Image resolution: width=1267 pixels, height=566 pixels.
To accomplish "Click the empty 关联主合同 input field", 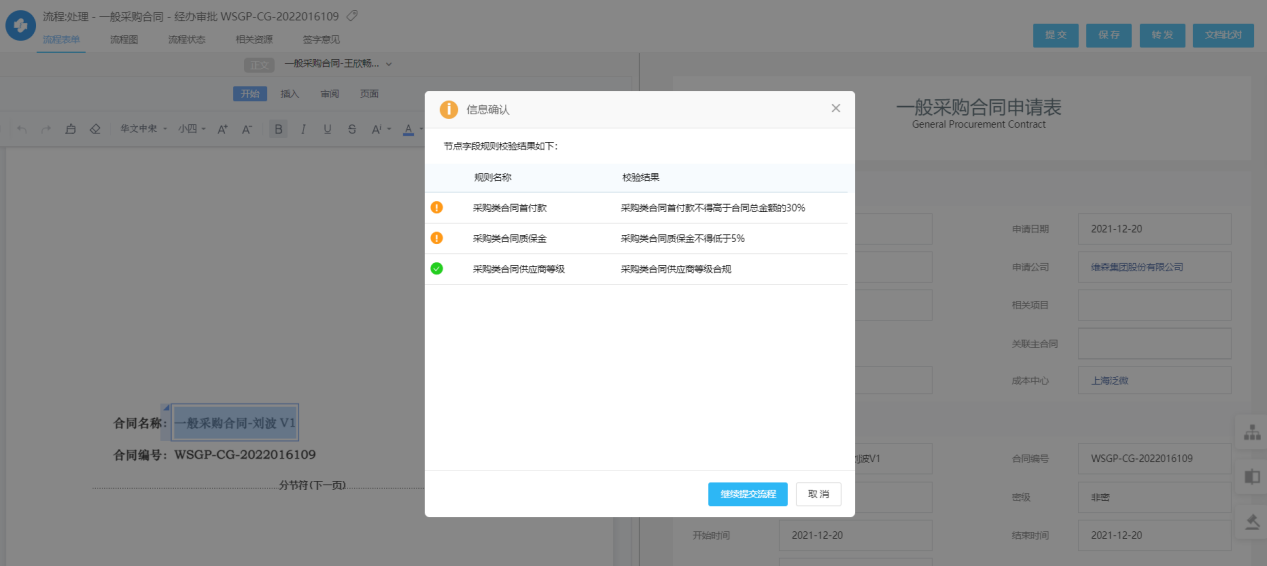I will tap(1155, 343).
